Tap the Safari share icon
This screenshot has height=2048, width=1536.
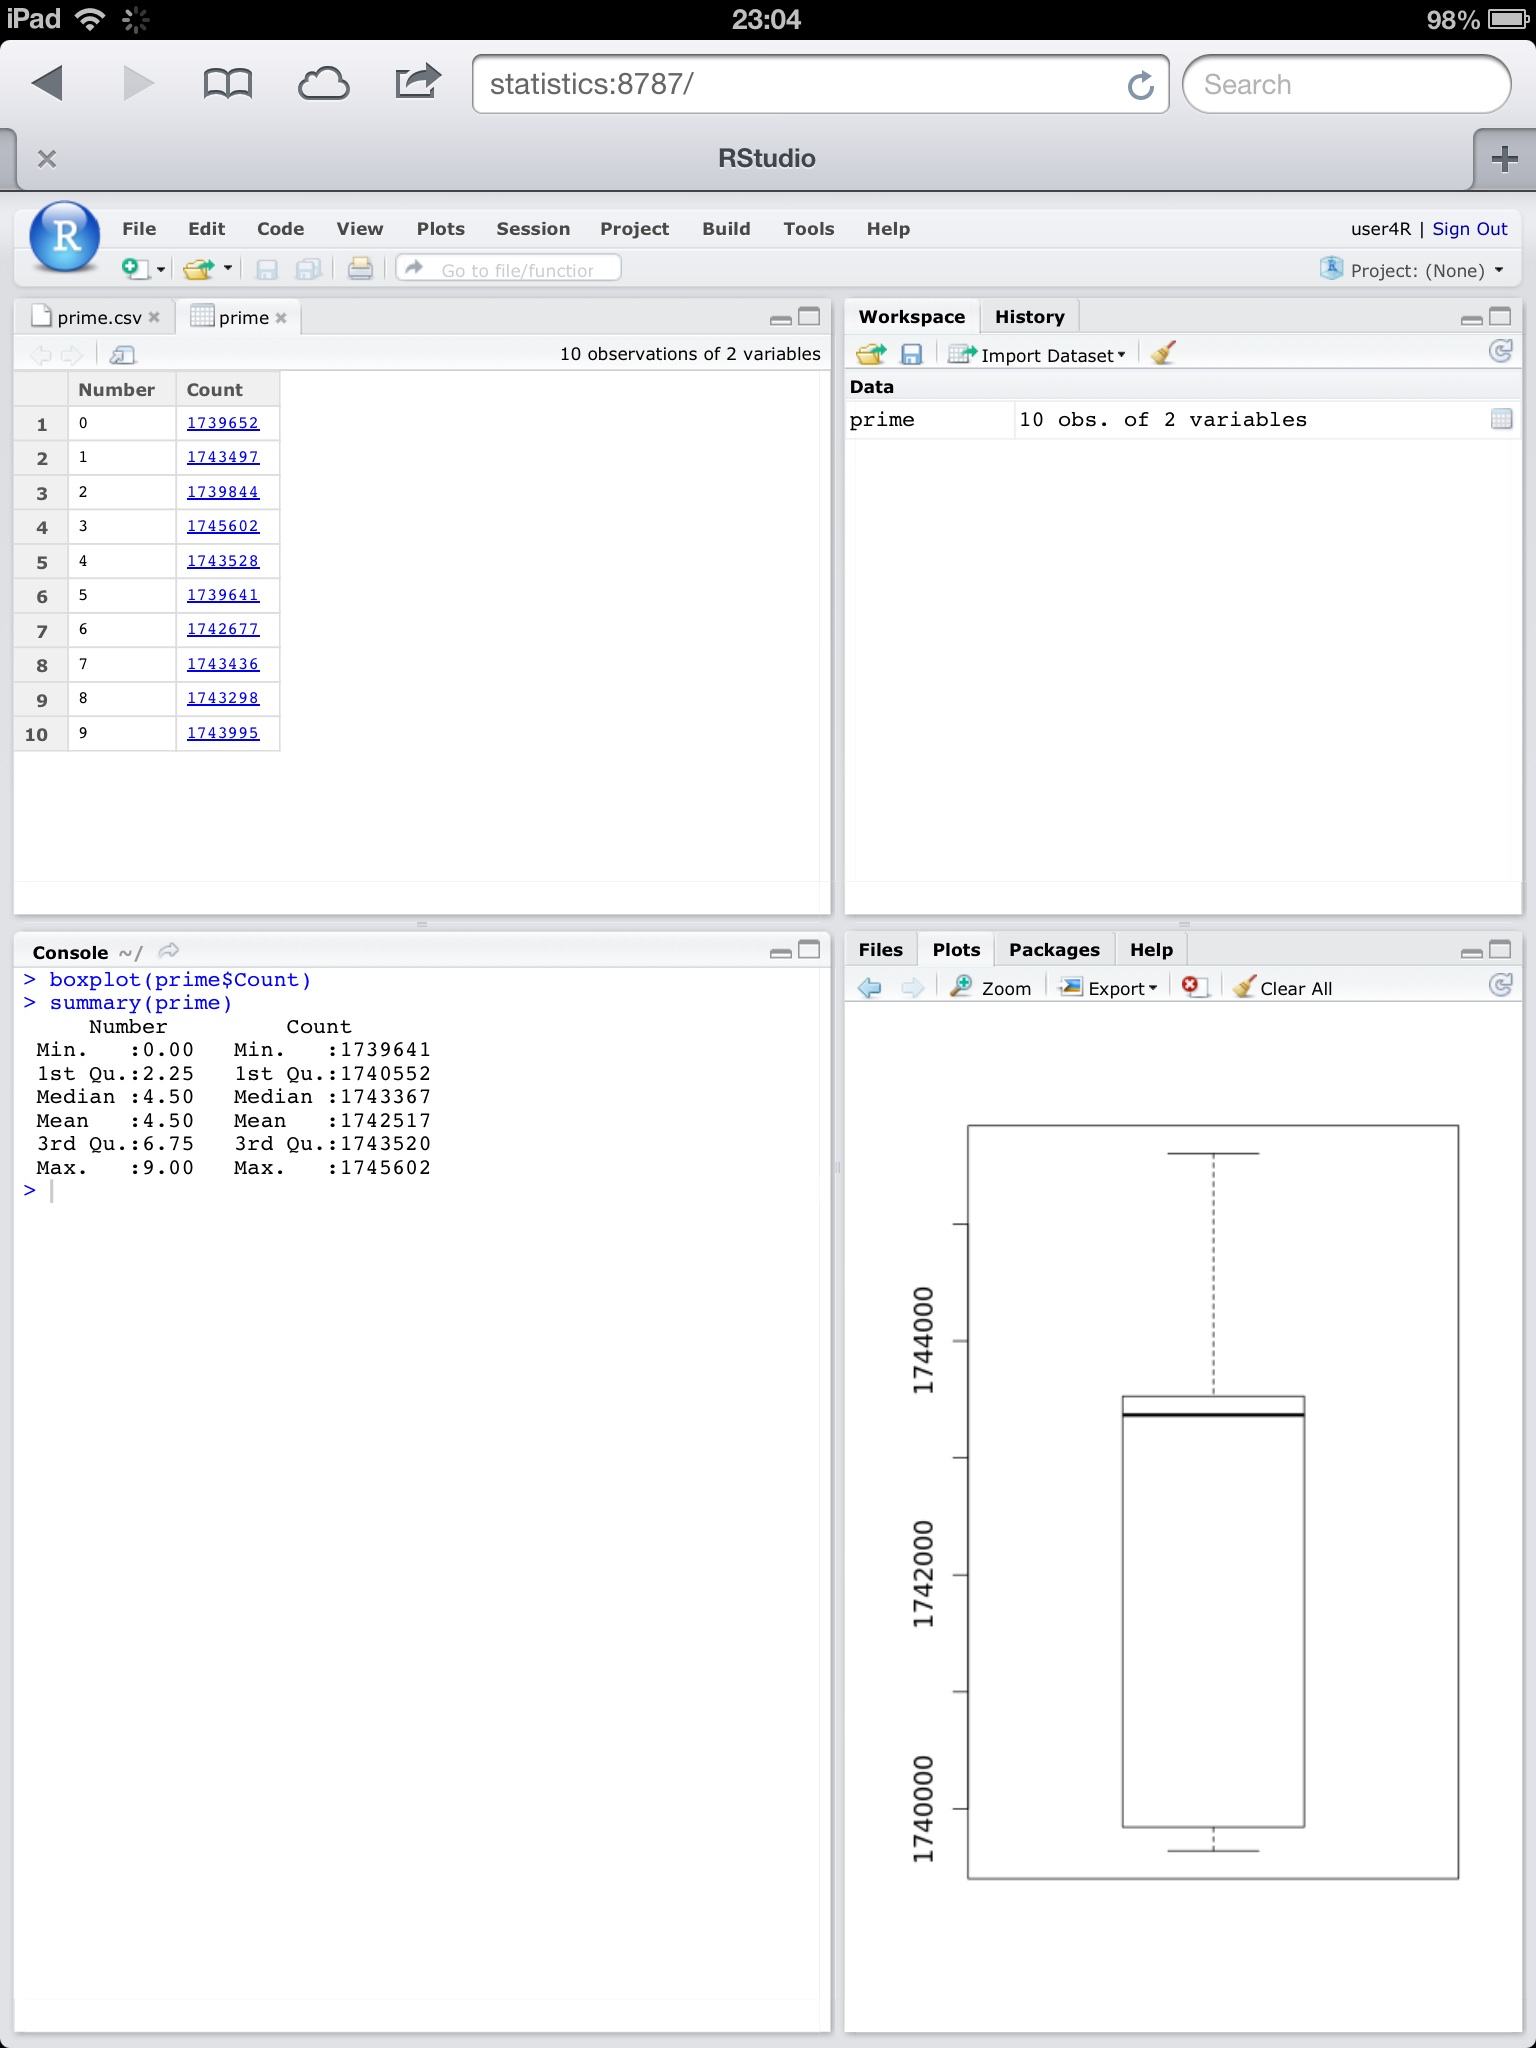click(417, 82)
